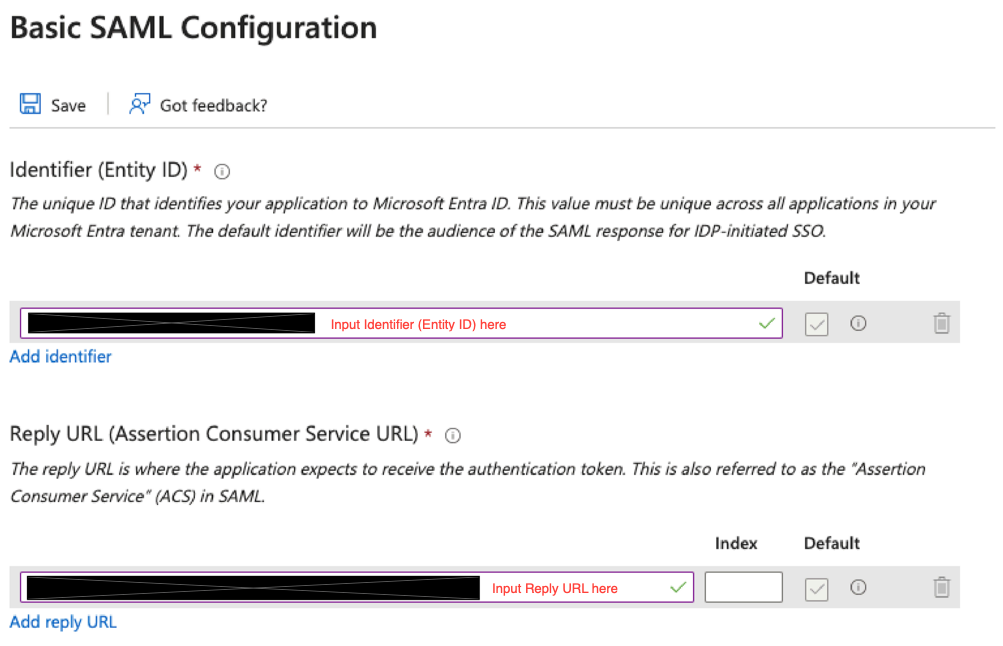Screen dimensions: 1003x646
Task: Toggle Default checkbox in the Reply URL row
Action: [x=817, y=588]
